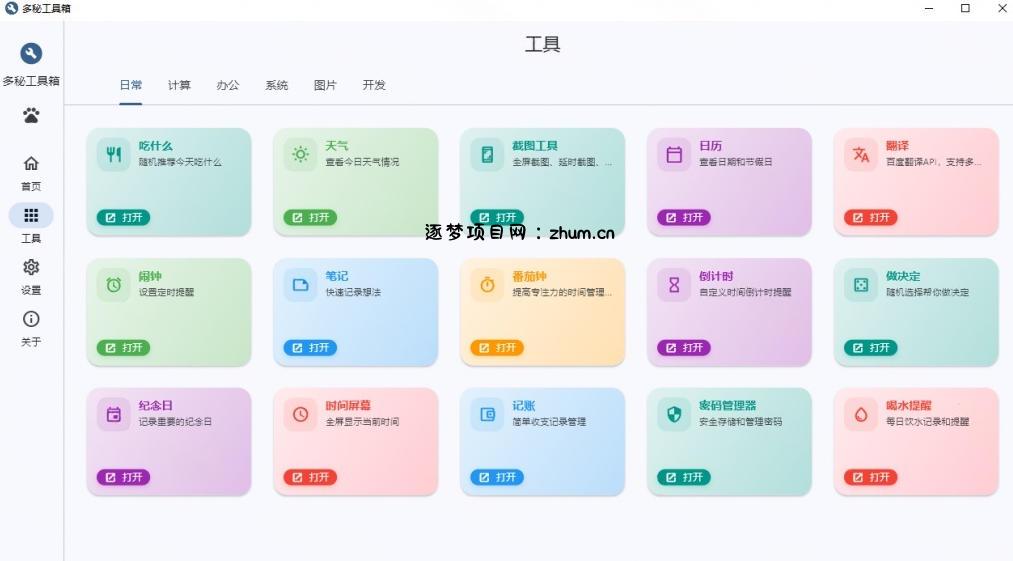
Task: Switch to the 开发 tab
Action: pos(374,85)
